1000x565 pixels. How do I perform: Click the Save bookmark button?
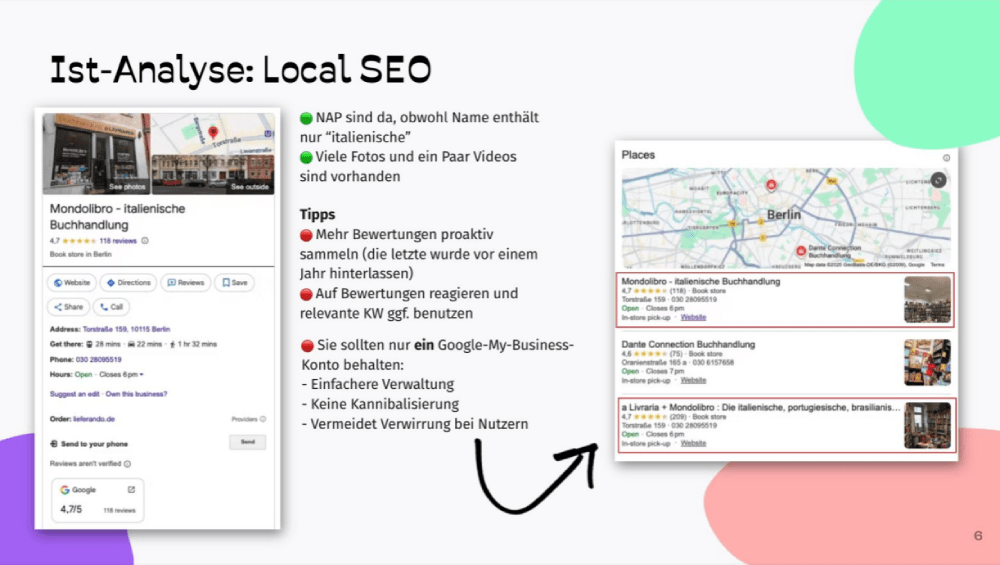point(235,282)
